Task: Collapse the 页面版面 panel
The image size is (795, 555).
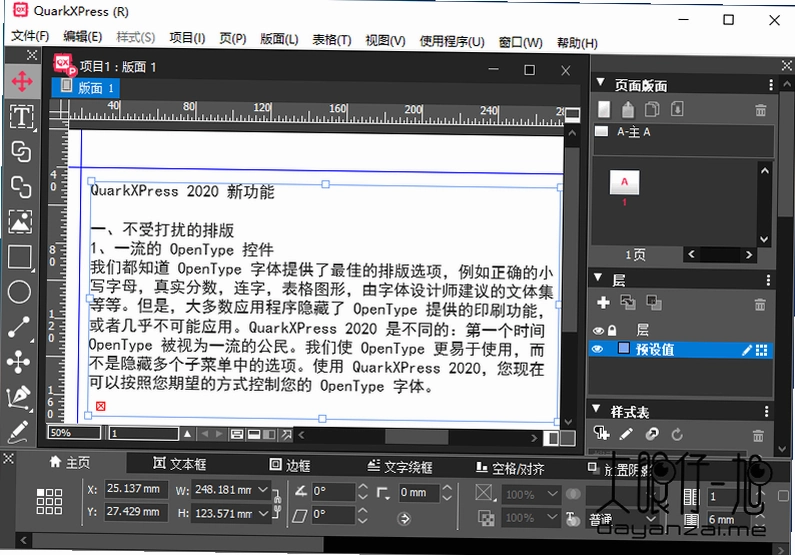Action: pos(601,82)
